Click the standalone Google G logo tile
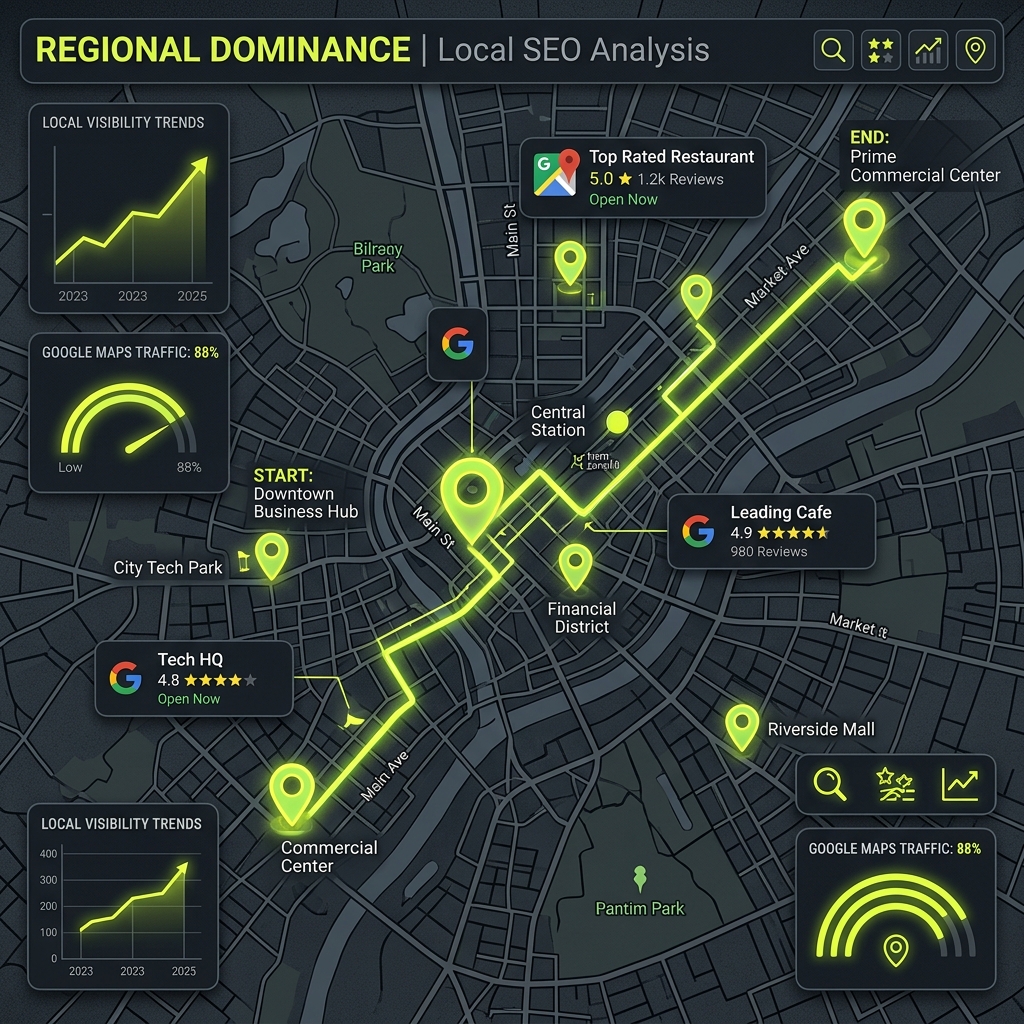Image resolution: width=1024 pixels, height=1024 pixels. [x=457, y=344]
